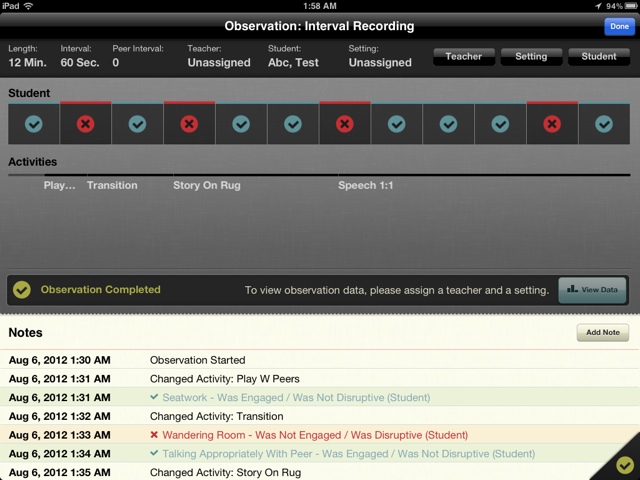
Task: Click the red X icon in Wandering Room note
Action: pyautogui.click(x=154, y=435)
